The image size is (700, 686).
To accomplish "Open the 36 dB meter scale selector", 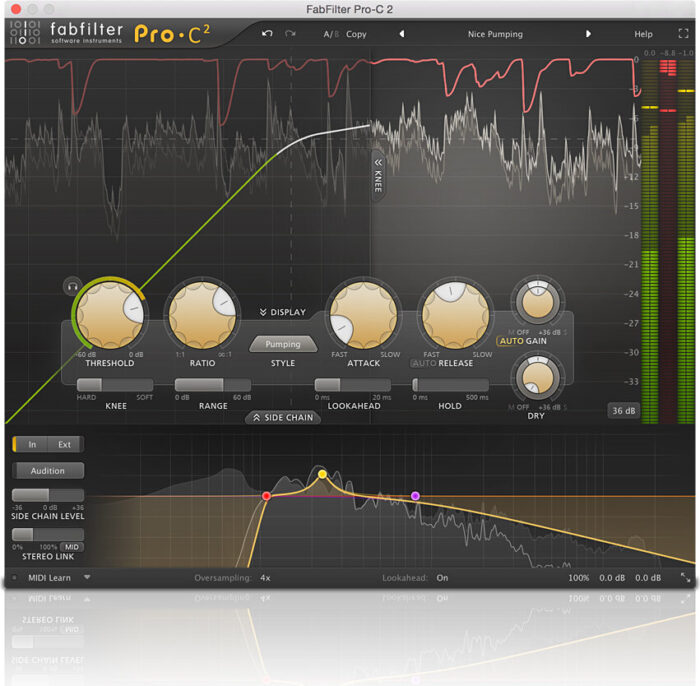I will (x=623, y=411).
